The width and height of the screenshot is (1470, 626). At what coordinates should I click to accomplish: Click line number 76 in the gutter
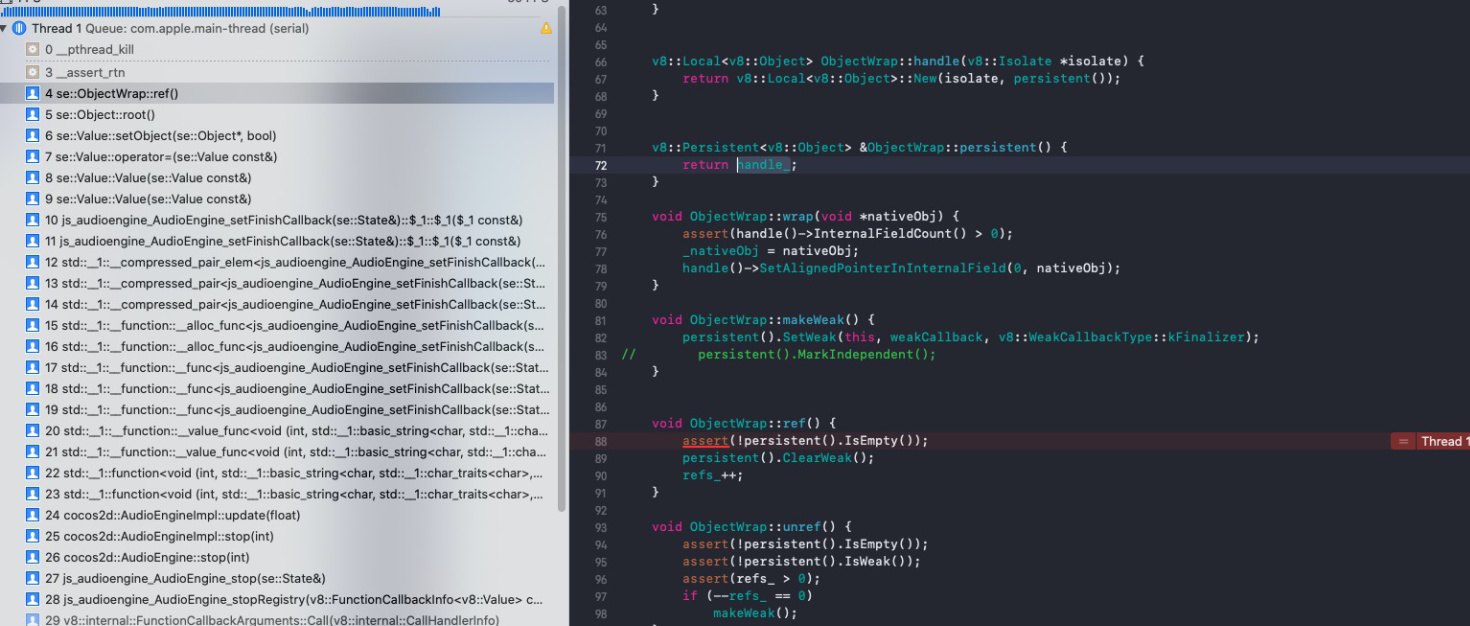tap(600, 234)
